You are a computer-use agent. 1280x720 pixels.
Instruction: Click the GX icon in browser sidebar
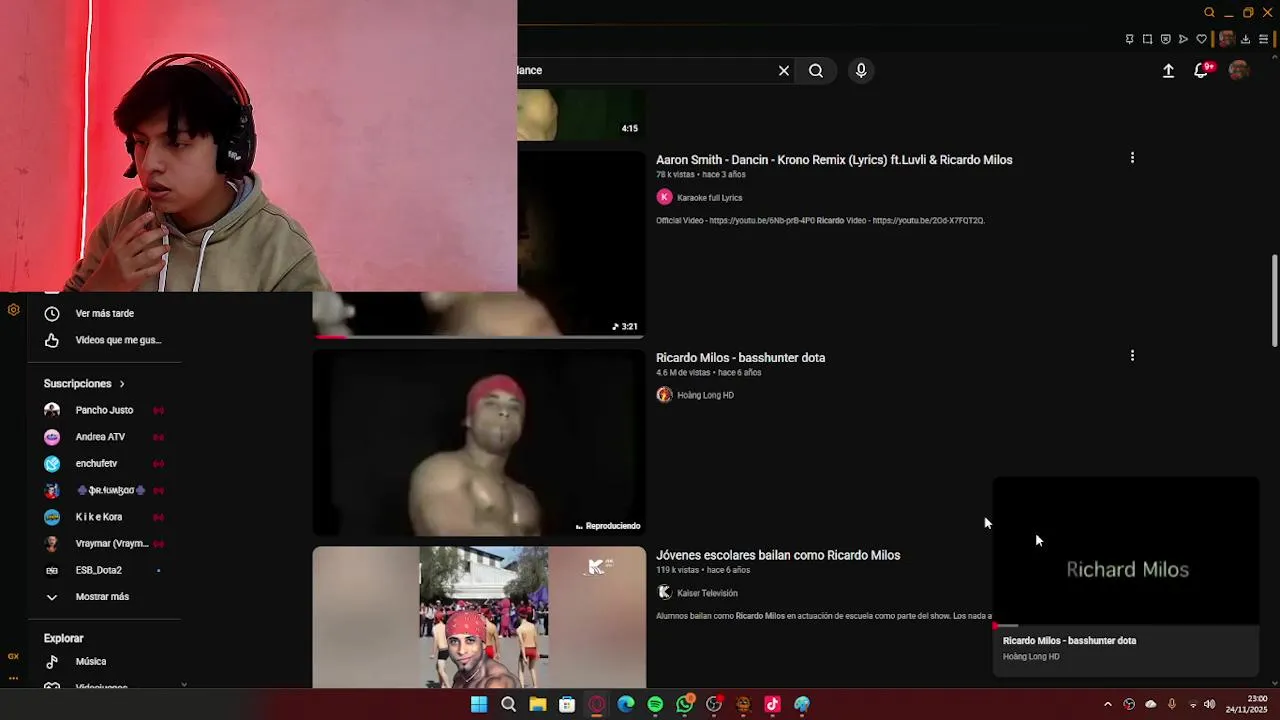pos(13,657)
